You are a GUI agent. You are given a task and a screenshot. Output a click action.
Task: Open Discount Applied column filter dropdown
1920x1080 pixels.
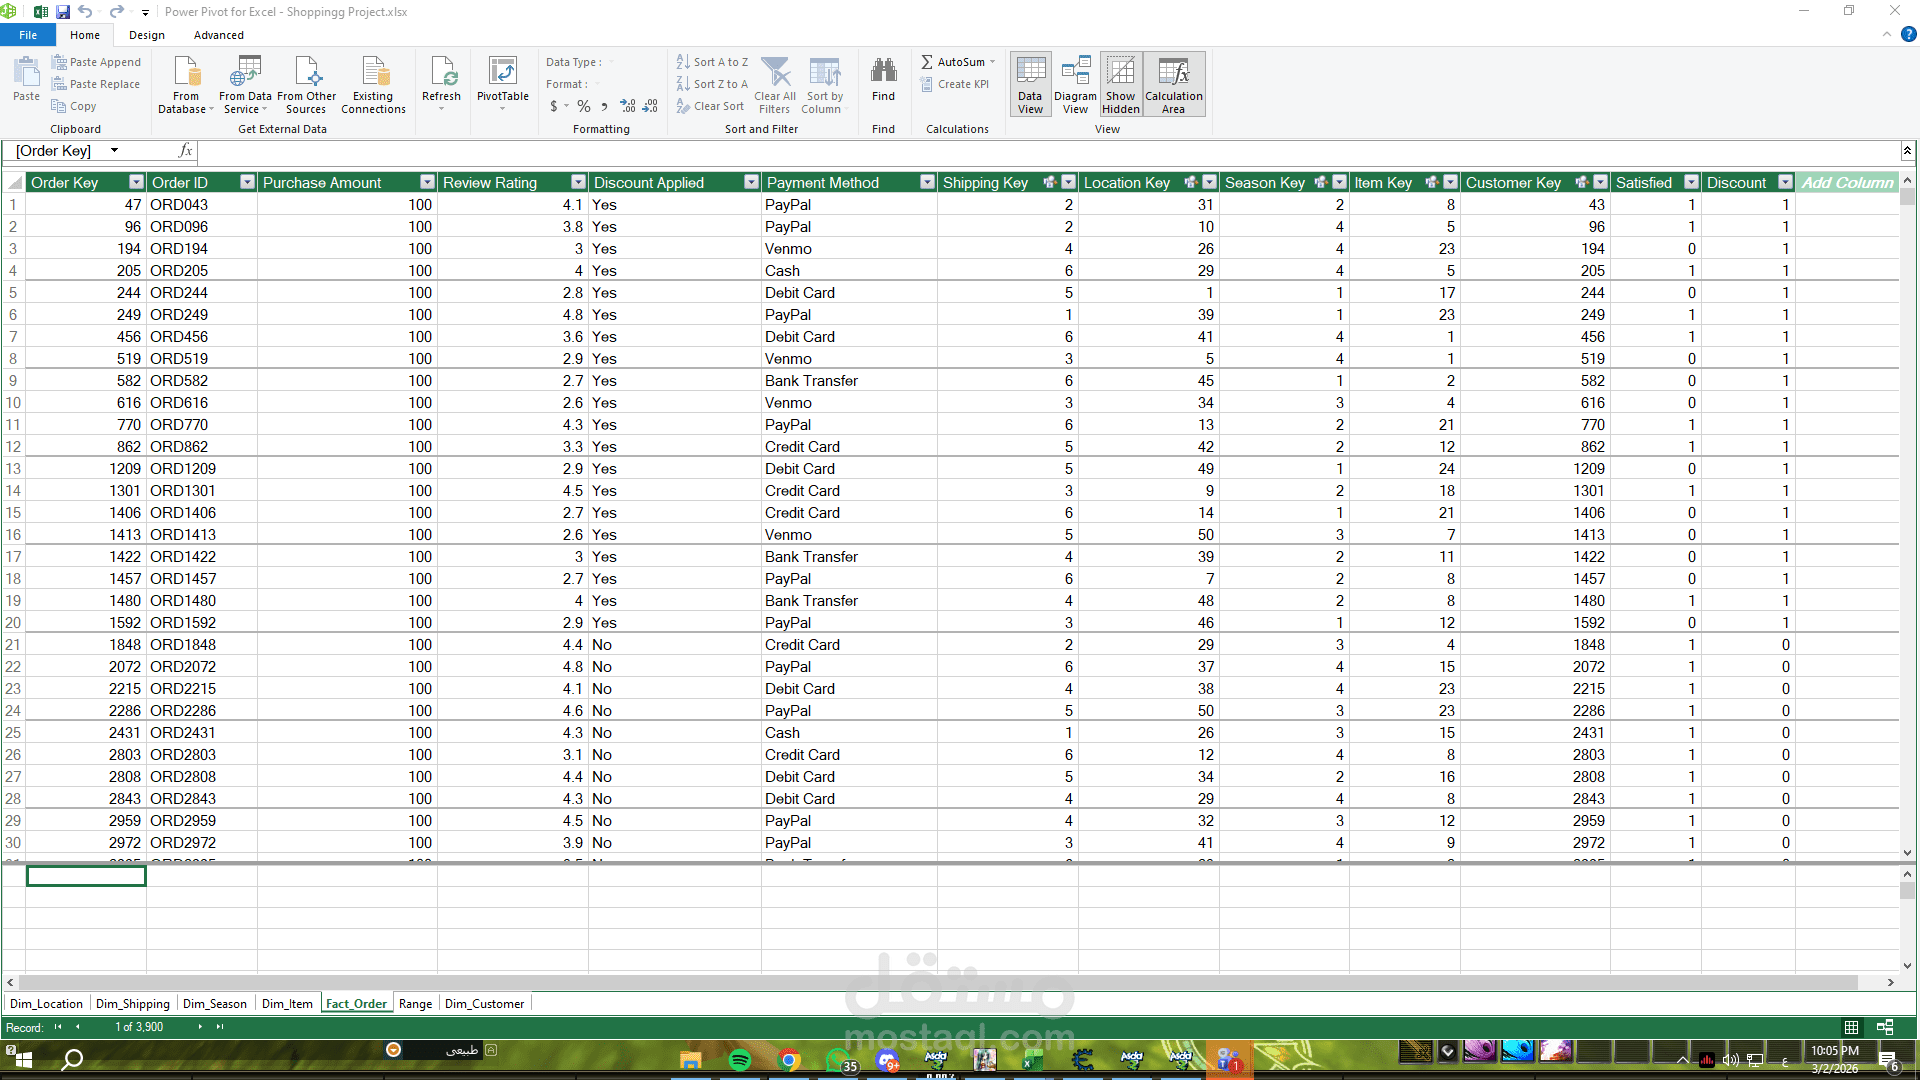pos(751,182)
